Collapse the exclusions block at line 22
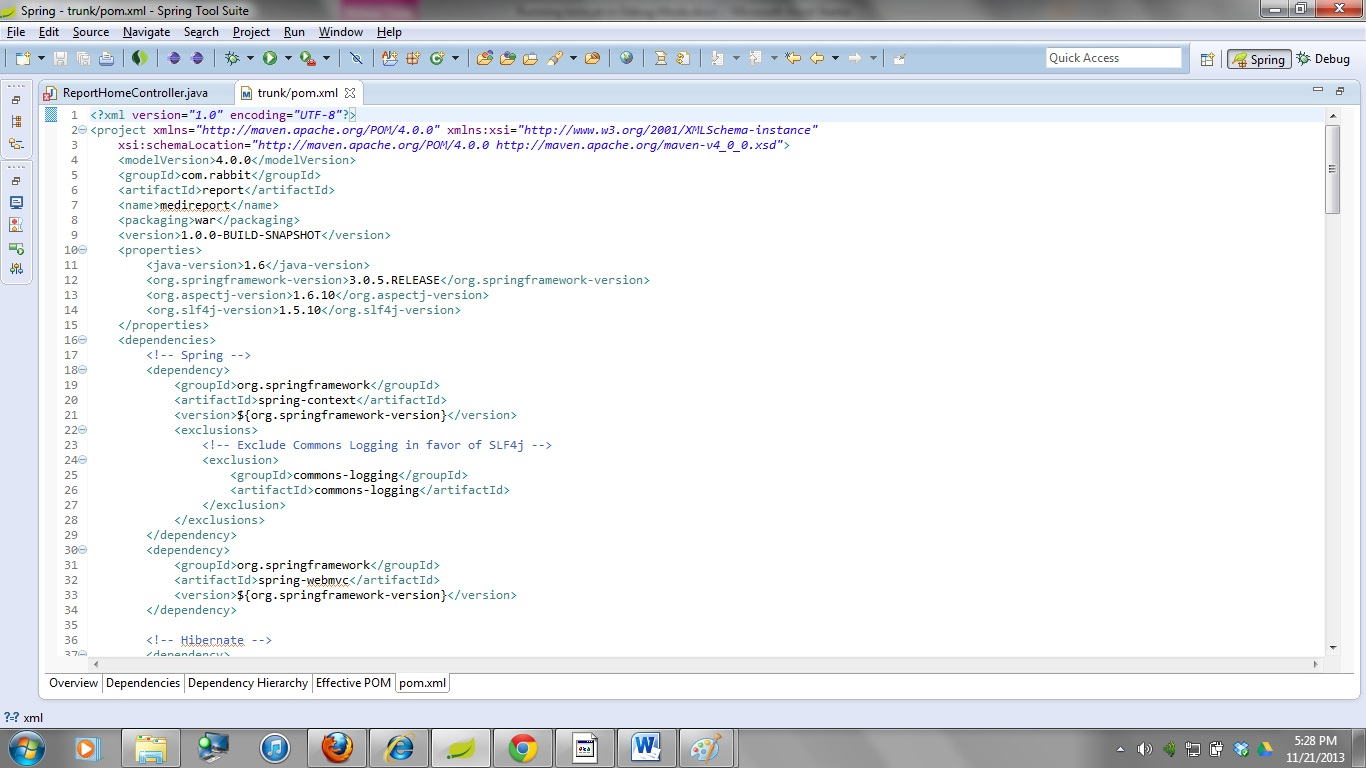1366x768 pixels. point(82,430)
